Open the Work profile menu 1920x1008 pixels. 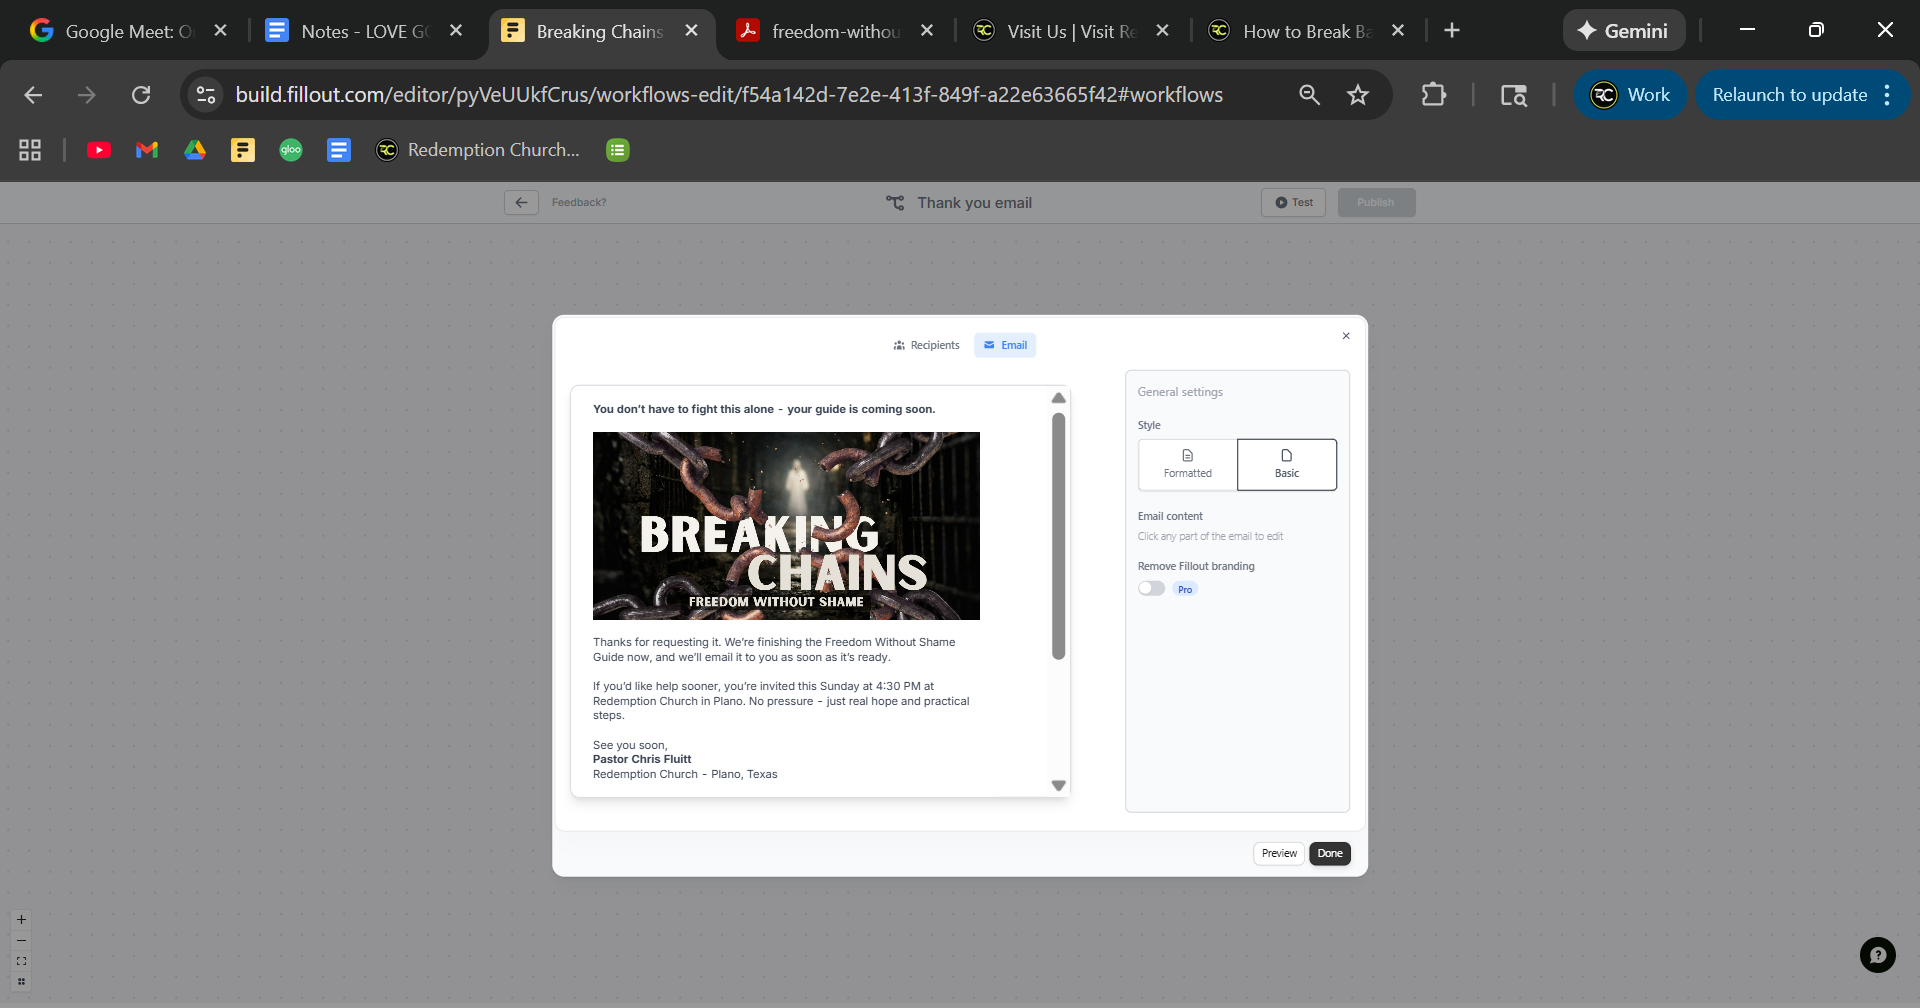pos(1630,95)
